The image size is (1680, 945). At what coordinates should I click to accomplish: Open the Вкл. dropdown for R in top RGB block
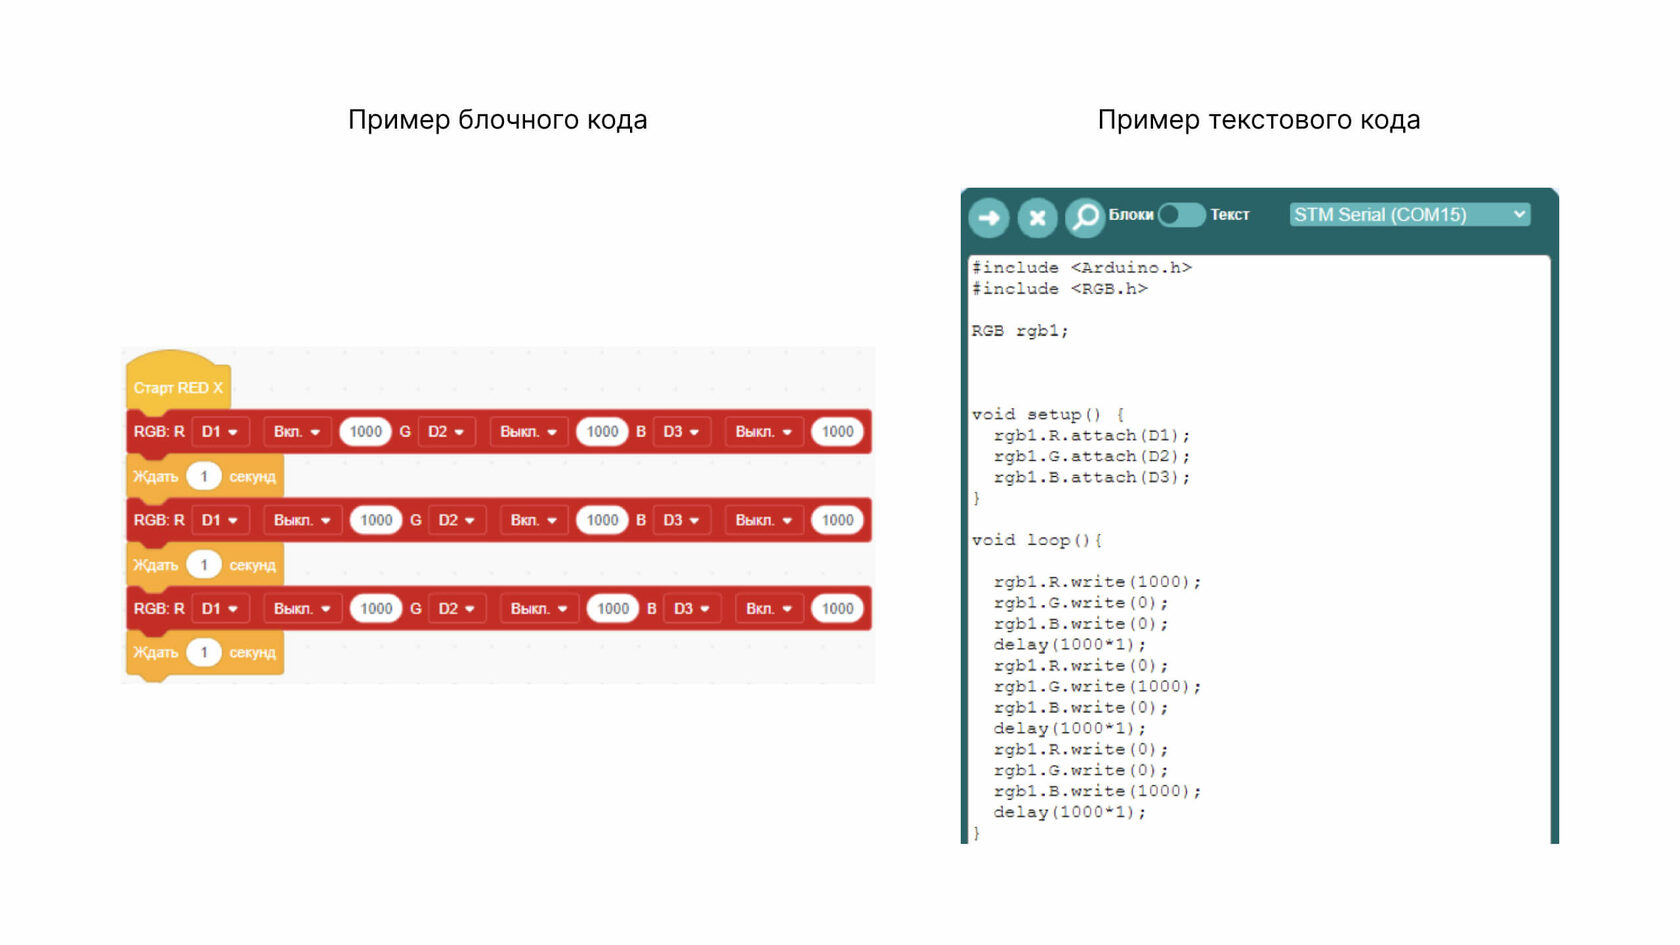(x=297, y=431)
